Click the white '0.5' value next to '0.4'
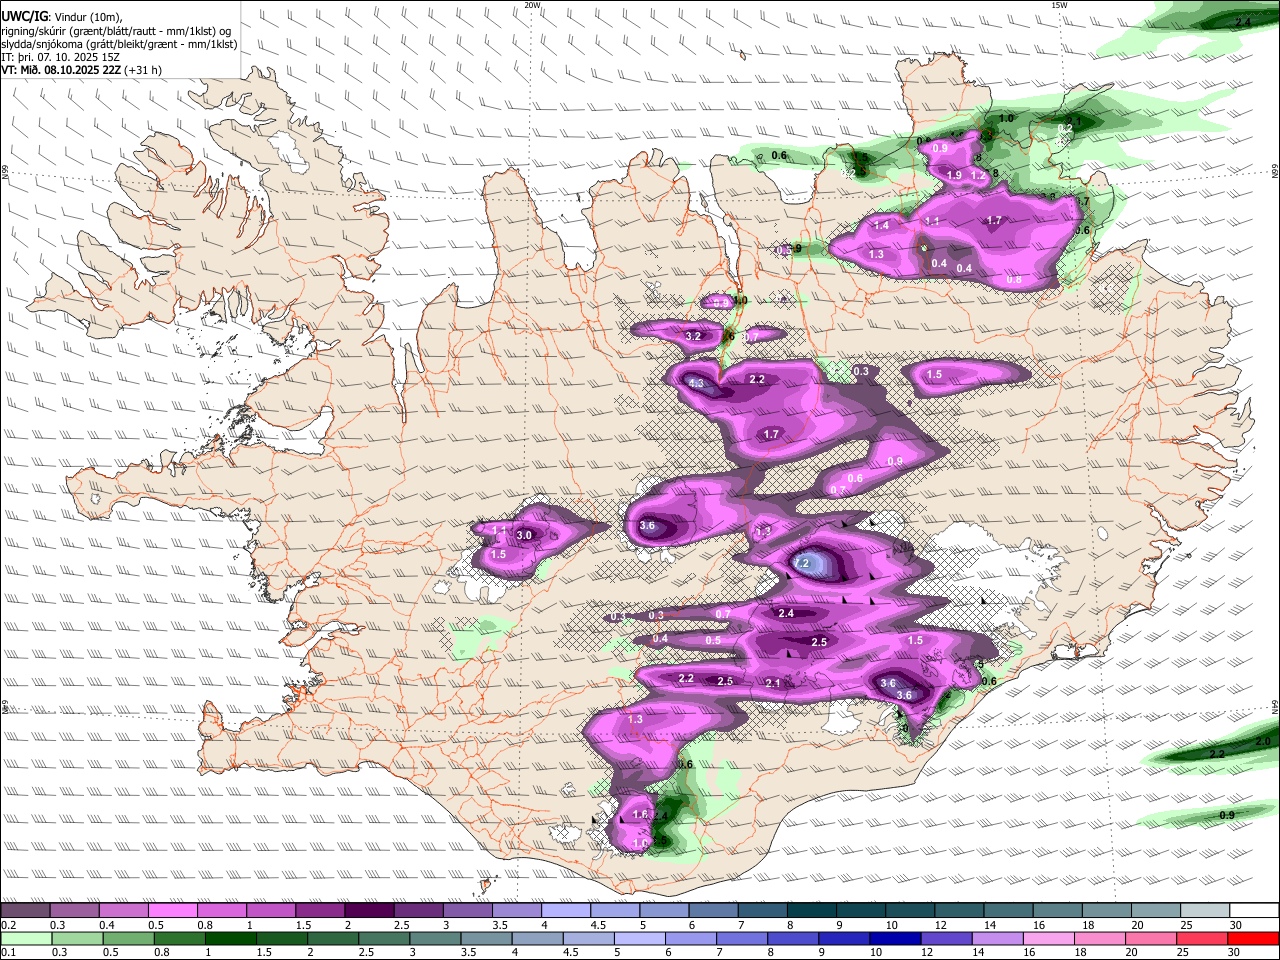 click(713, 640)
